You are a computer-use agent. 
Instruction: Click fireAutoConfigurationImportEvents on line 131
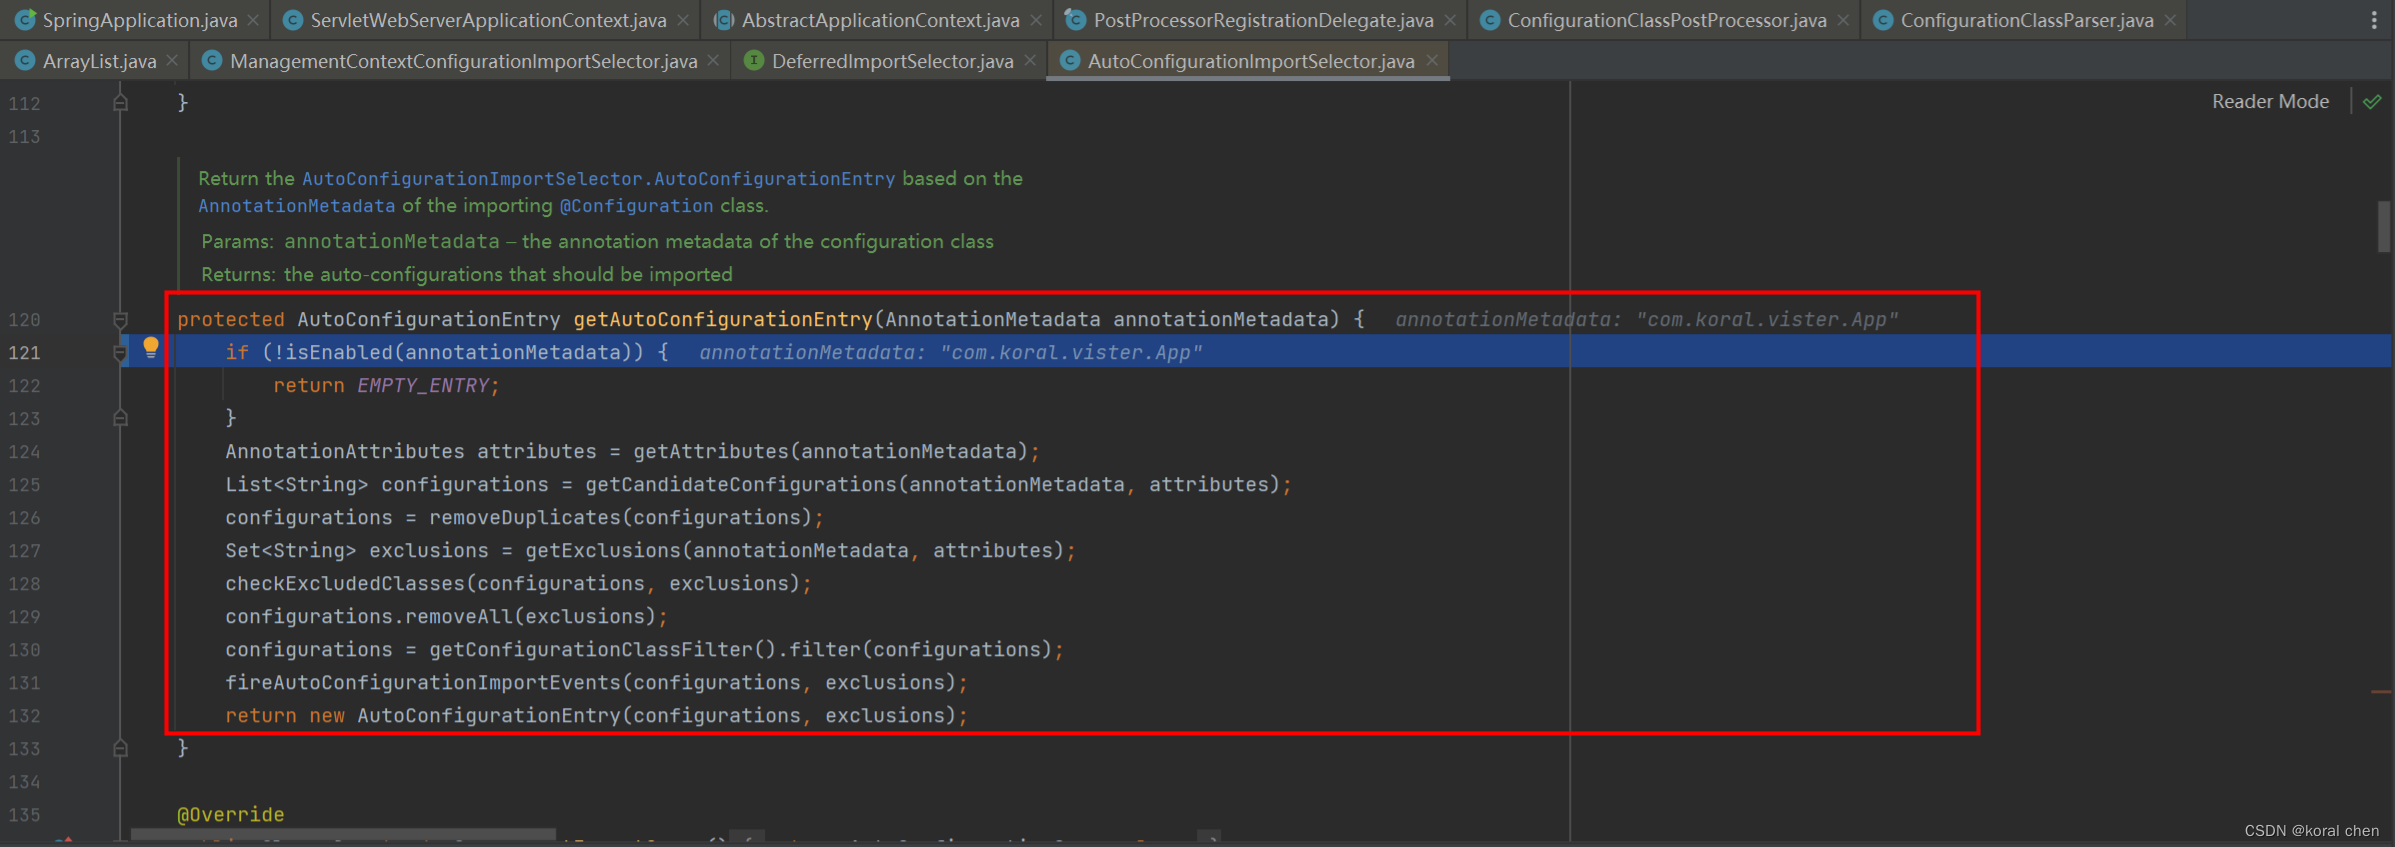(x=423, y=683)
